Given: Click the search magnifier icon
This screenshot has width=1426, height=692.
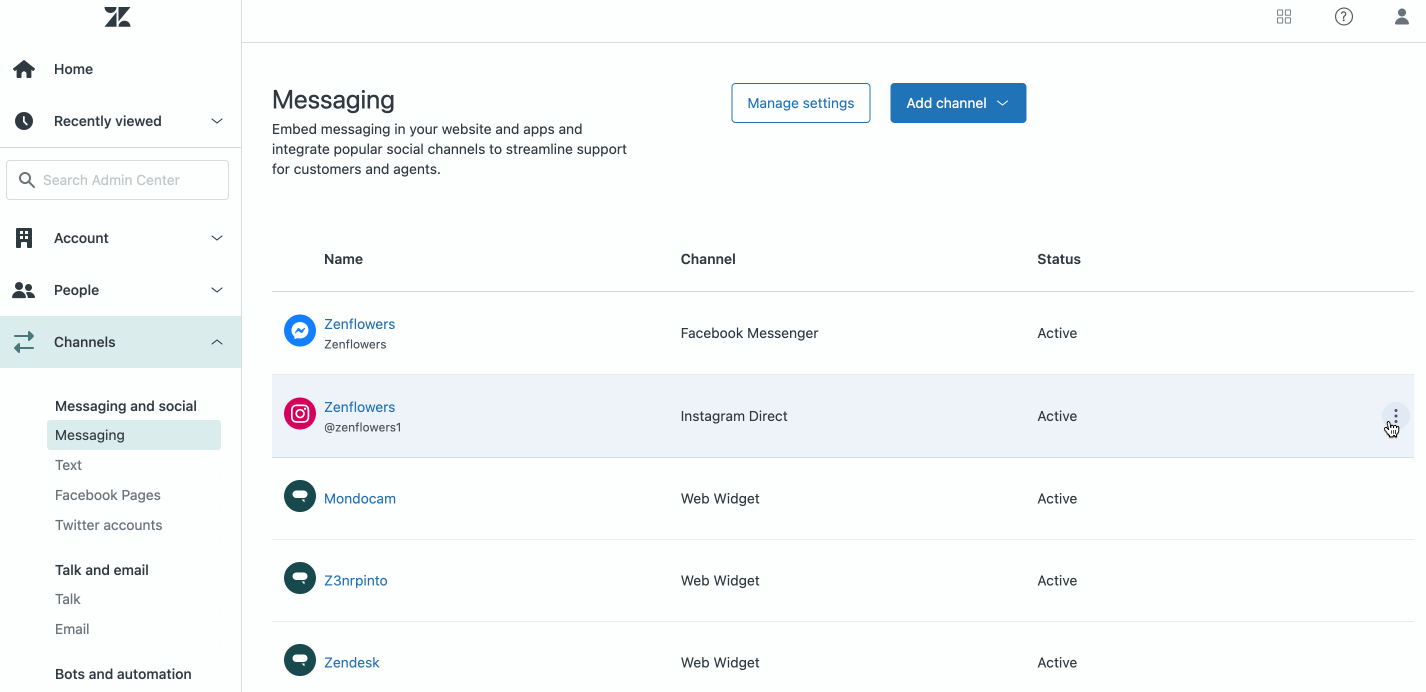Looking at the screenshot, I should click(27, 180).
